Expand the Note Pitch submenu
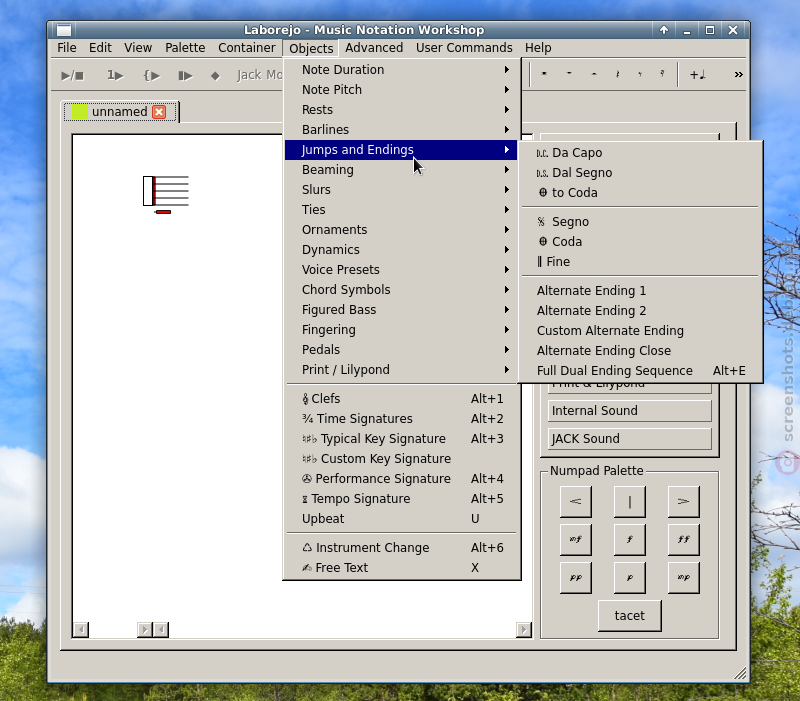 coord(402,89)
